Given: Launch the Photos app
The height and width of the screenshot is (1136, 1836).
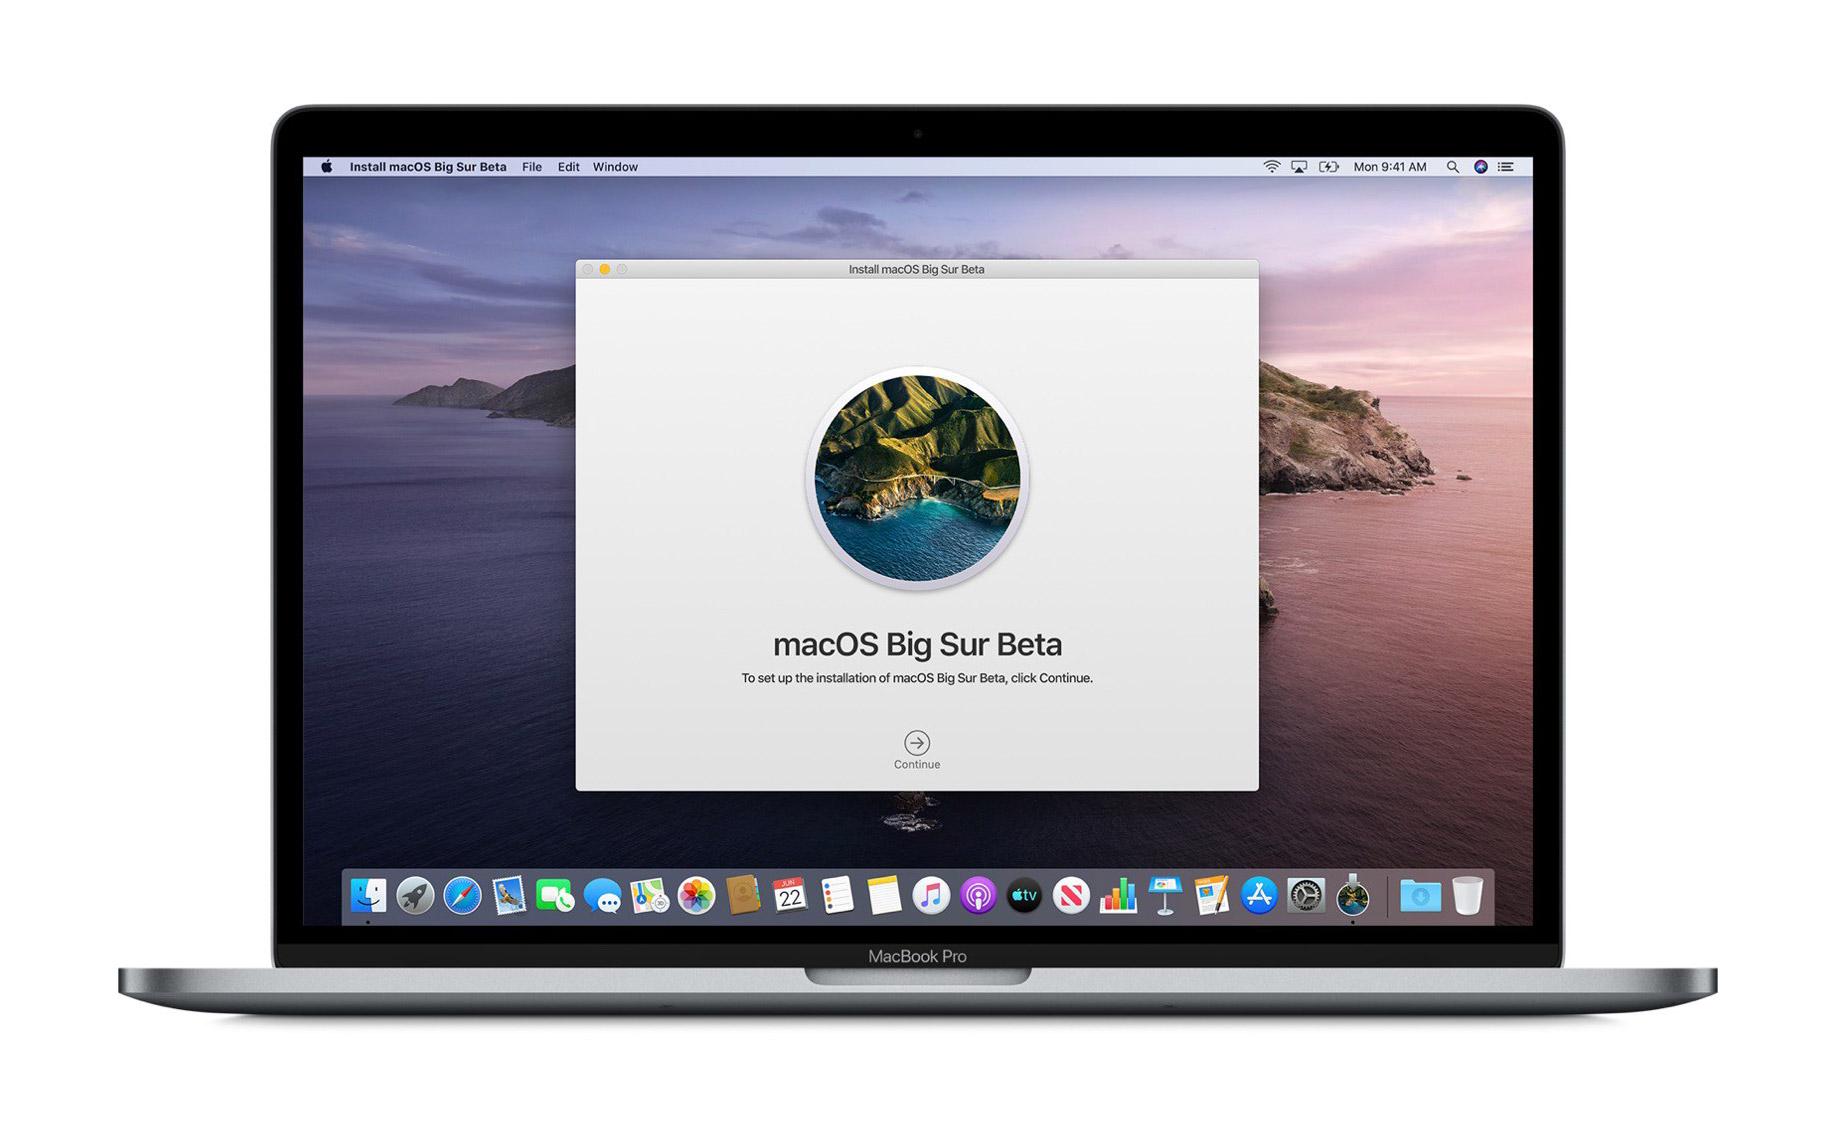Looking at the screenshot, I should pos(696,895).
